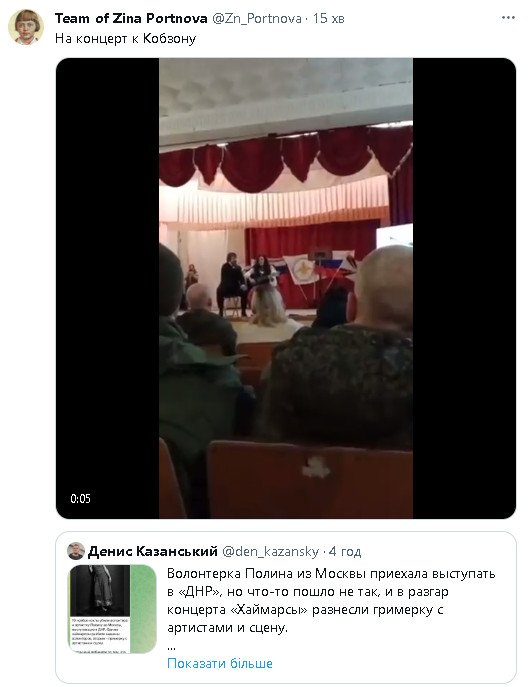Image resolution: width=528 pixels, height=687 pixels.
Task: Click the 'Денис Казанський' name in quoted tweet
Action: pyautogui.click(x=152, y=551)
